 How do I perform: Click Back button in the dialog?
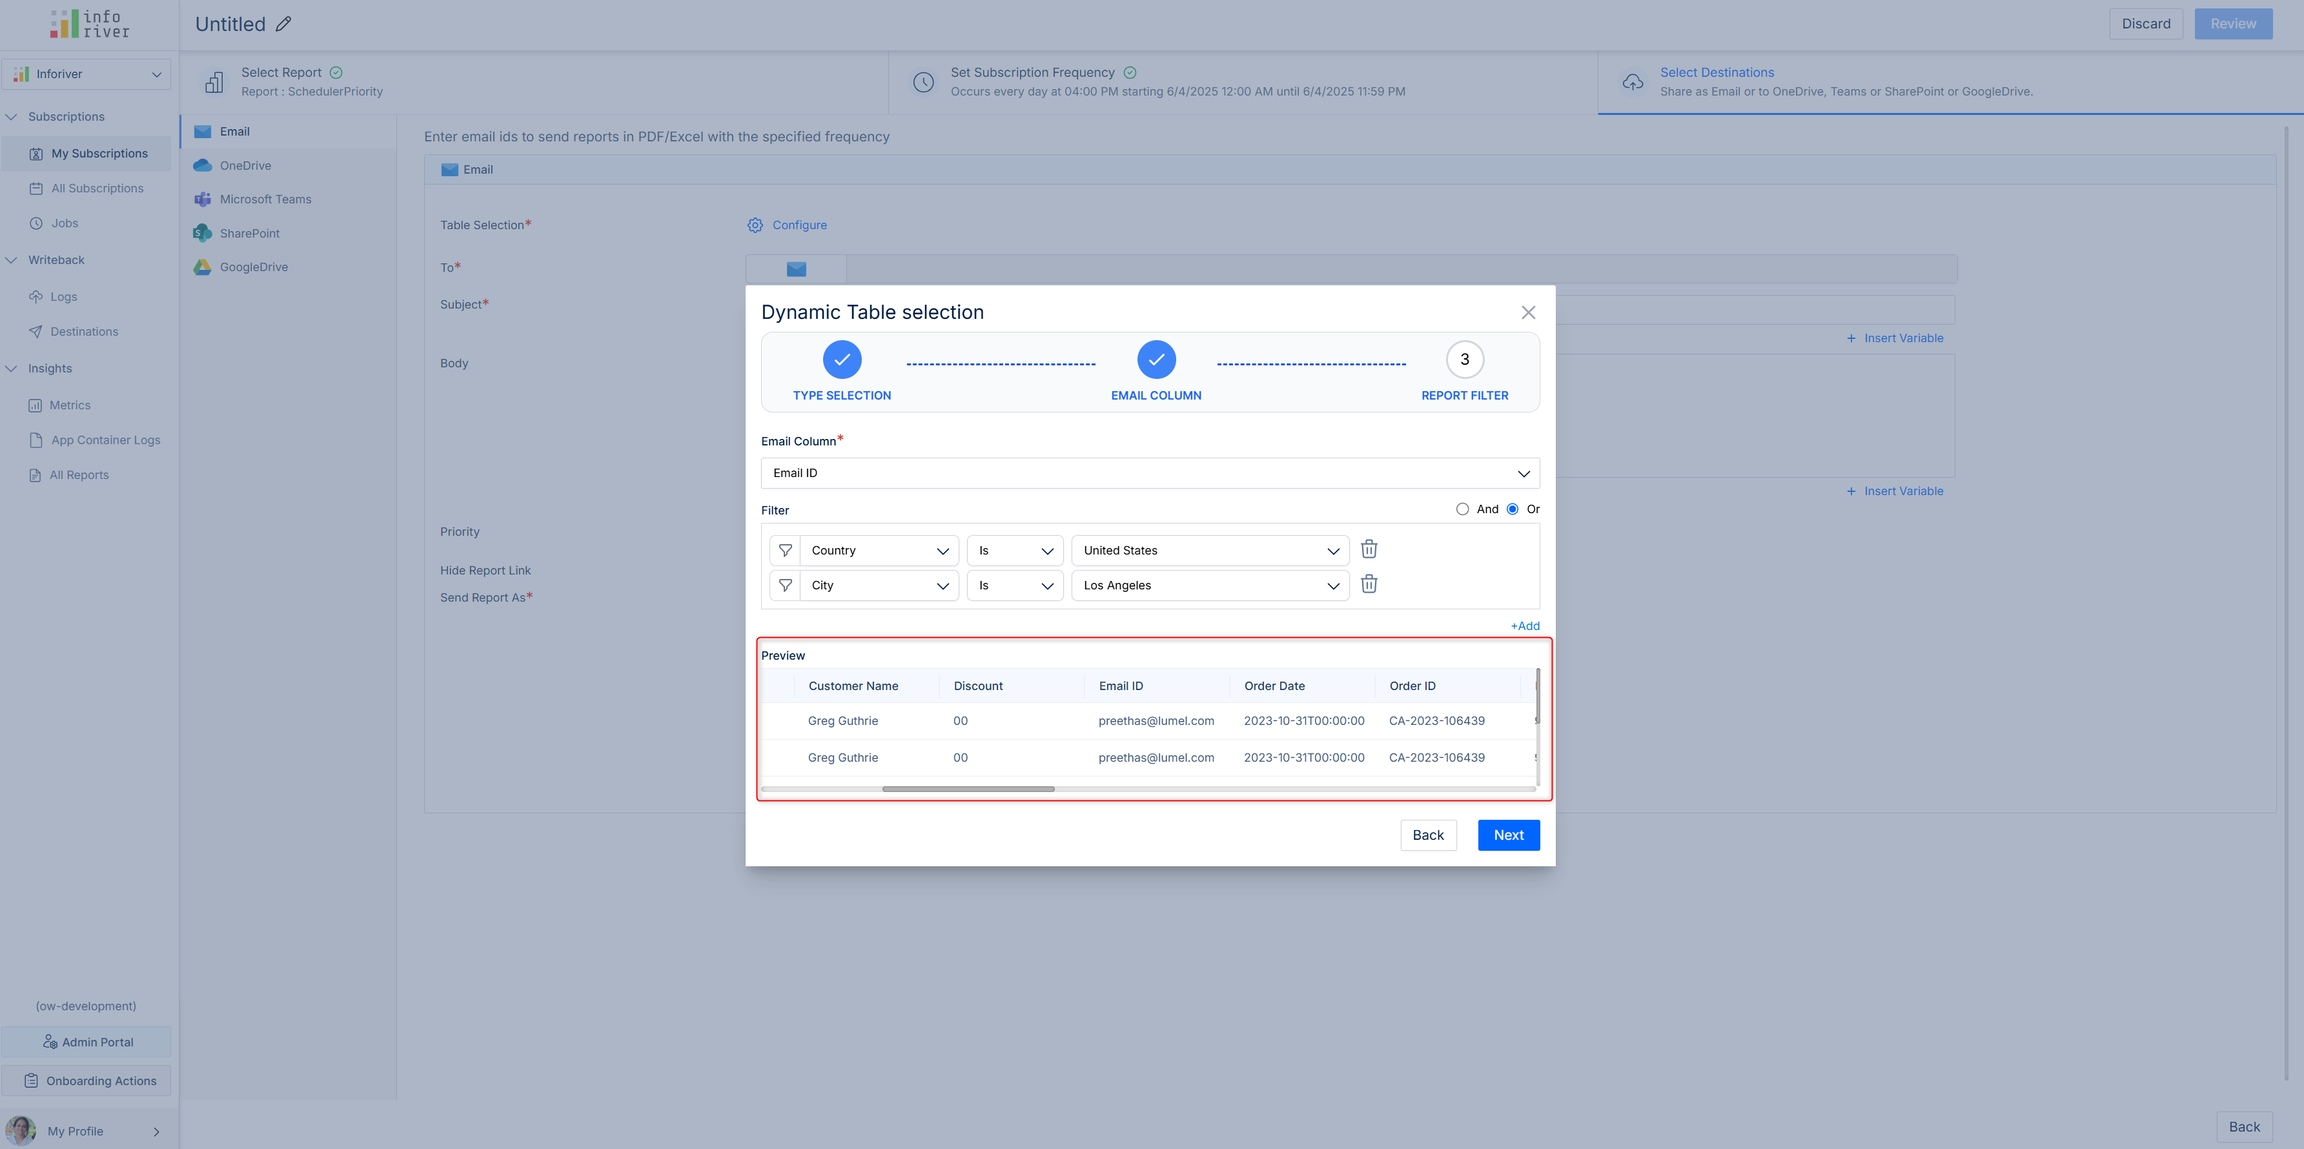[1427, 835]
